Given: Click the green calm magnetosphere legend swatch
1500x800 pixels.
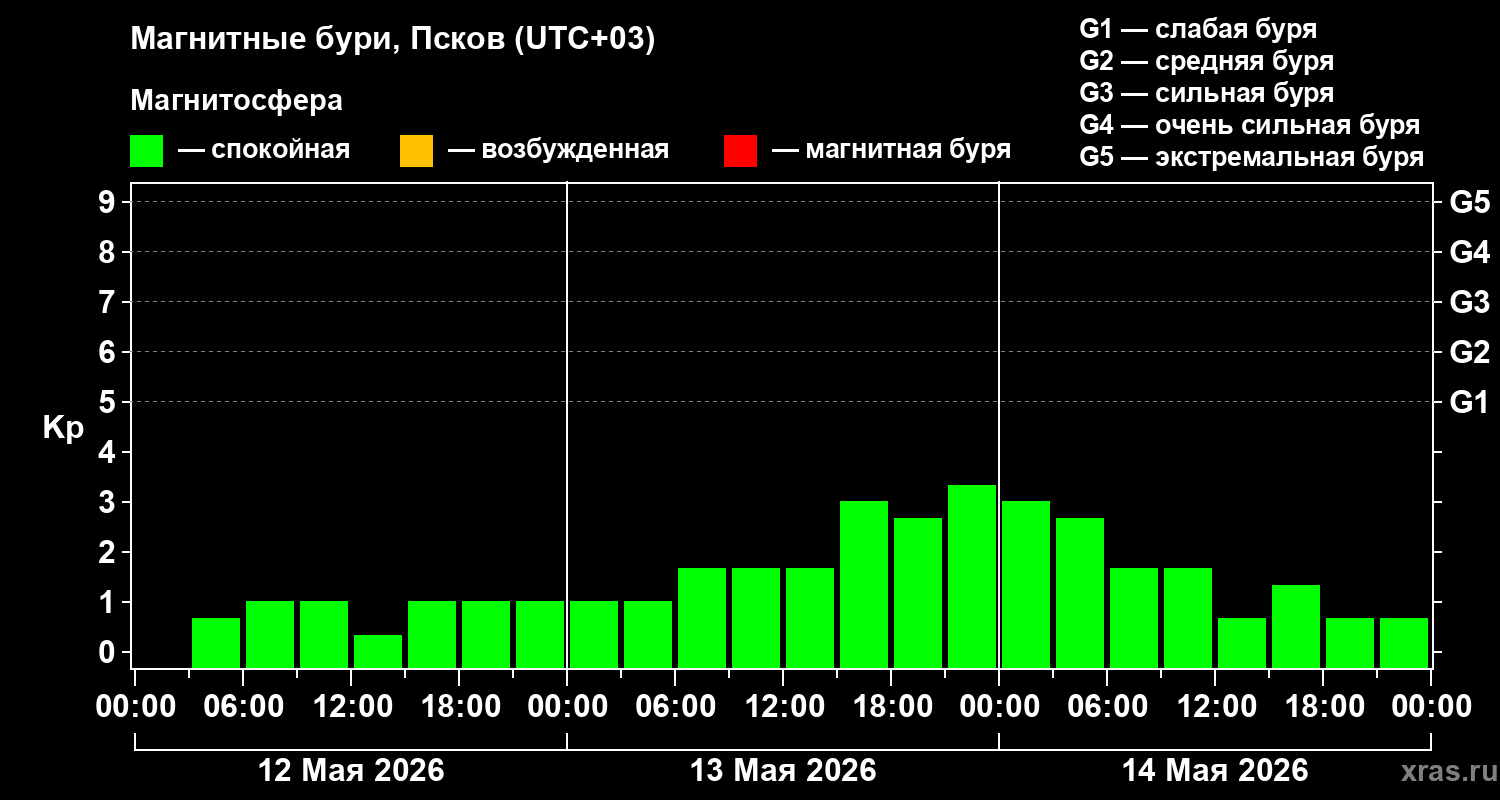Looking at the screenshot, I should (x=146, y=151).
